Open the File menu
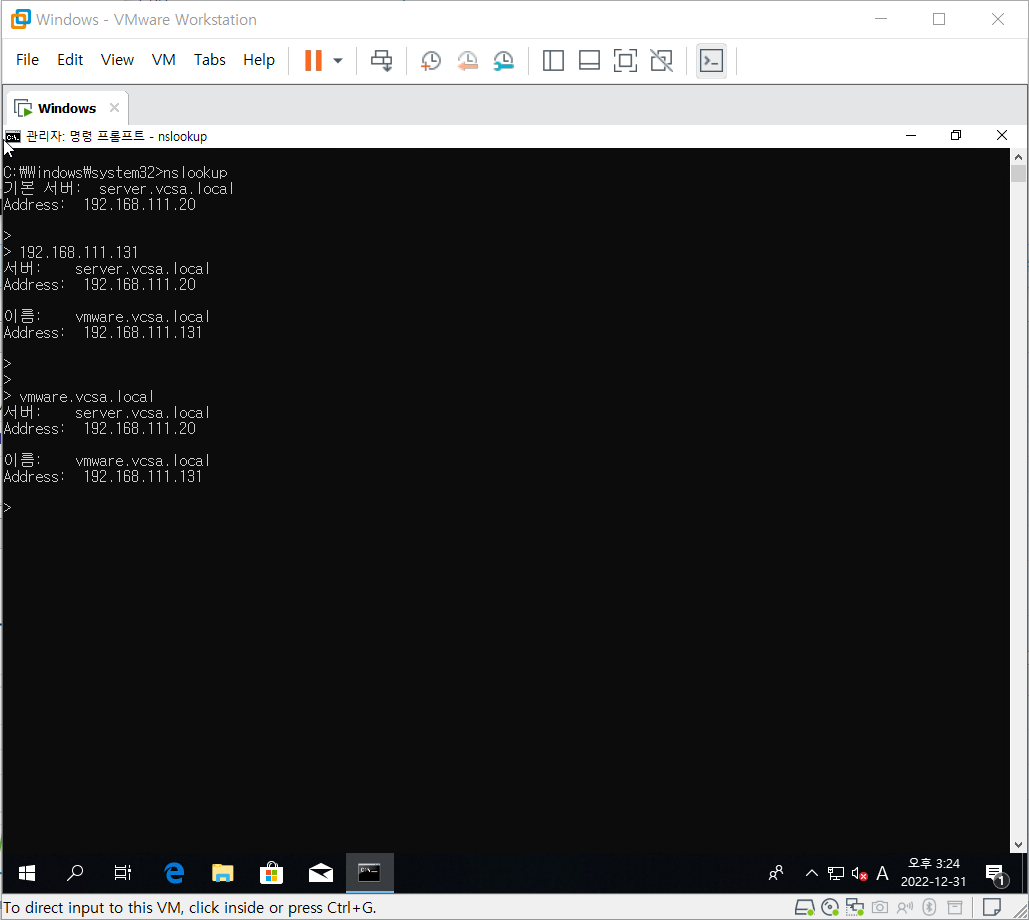 pyautogui.click(x=27, y=60)
